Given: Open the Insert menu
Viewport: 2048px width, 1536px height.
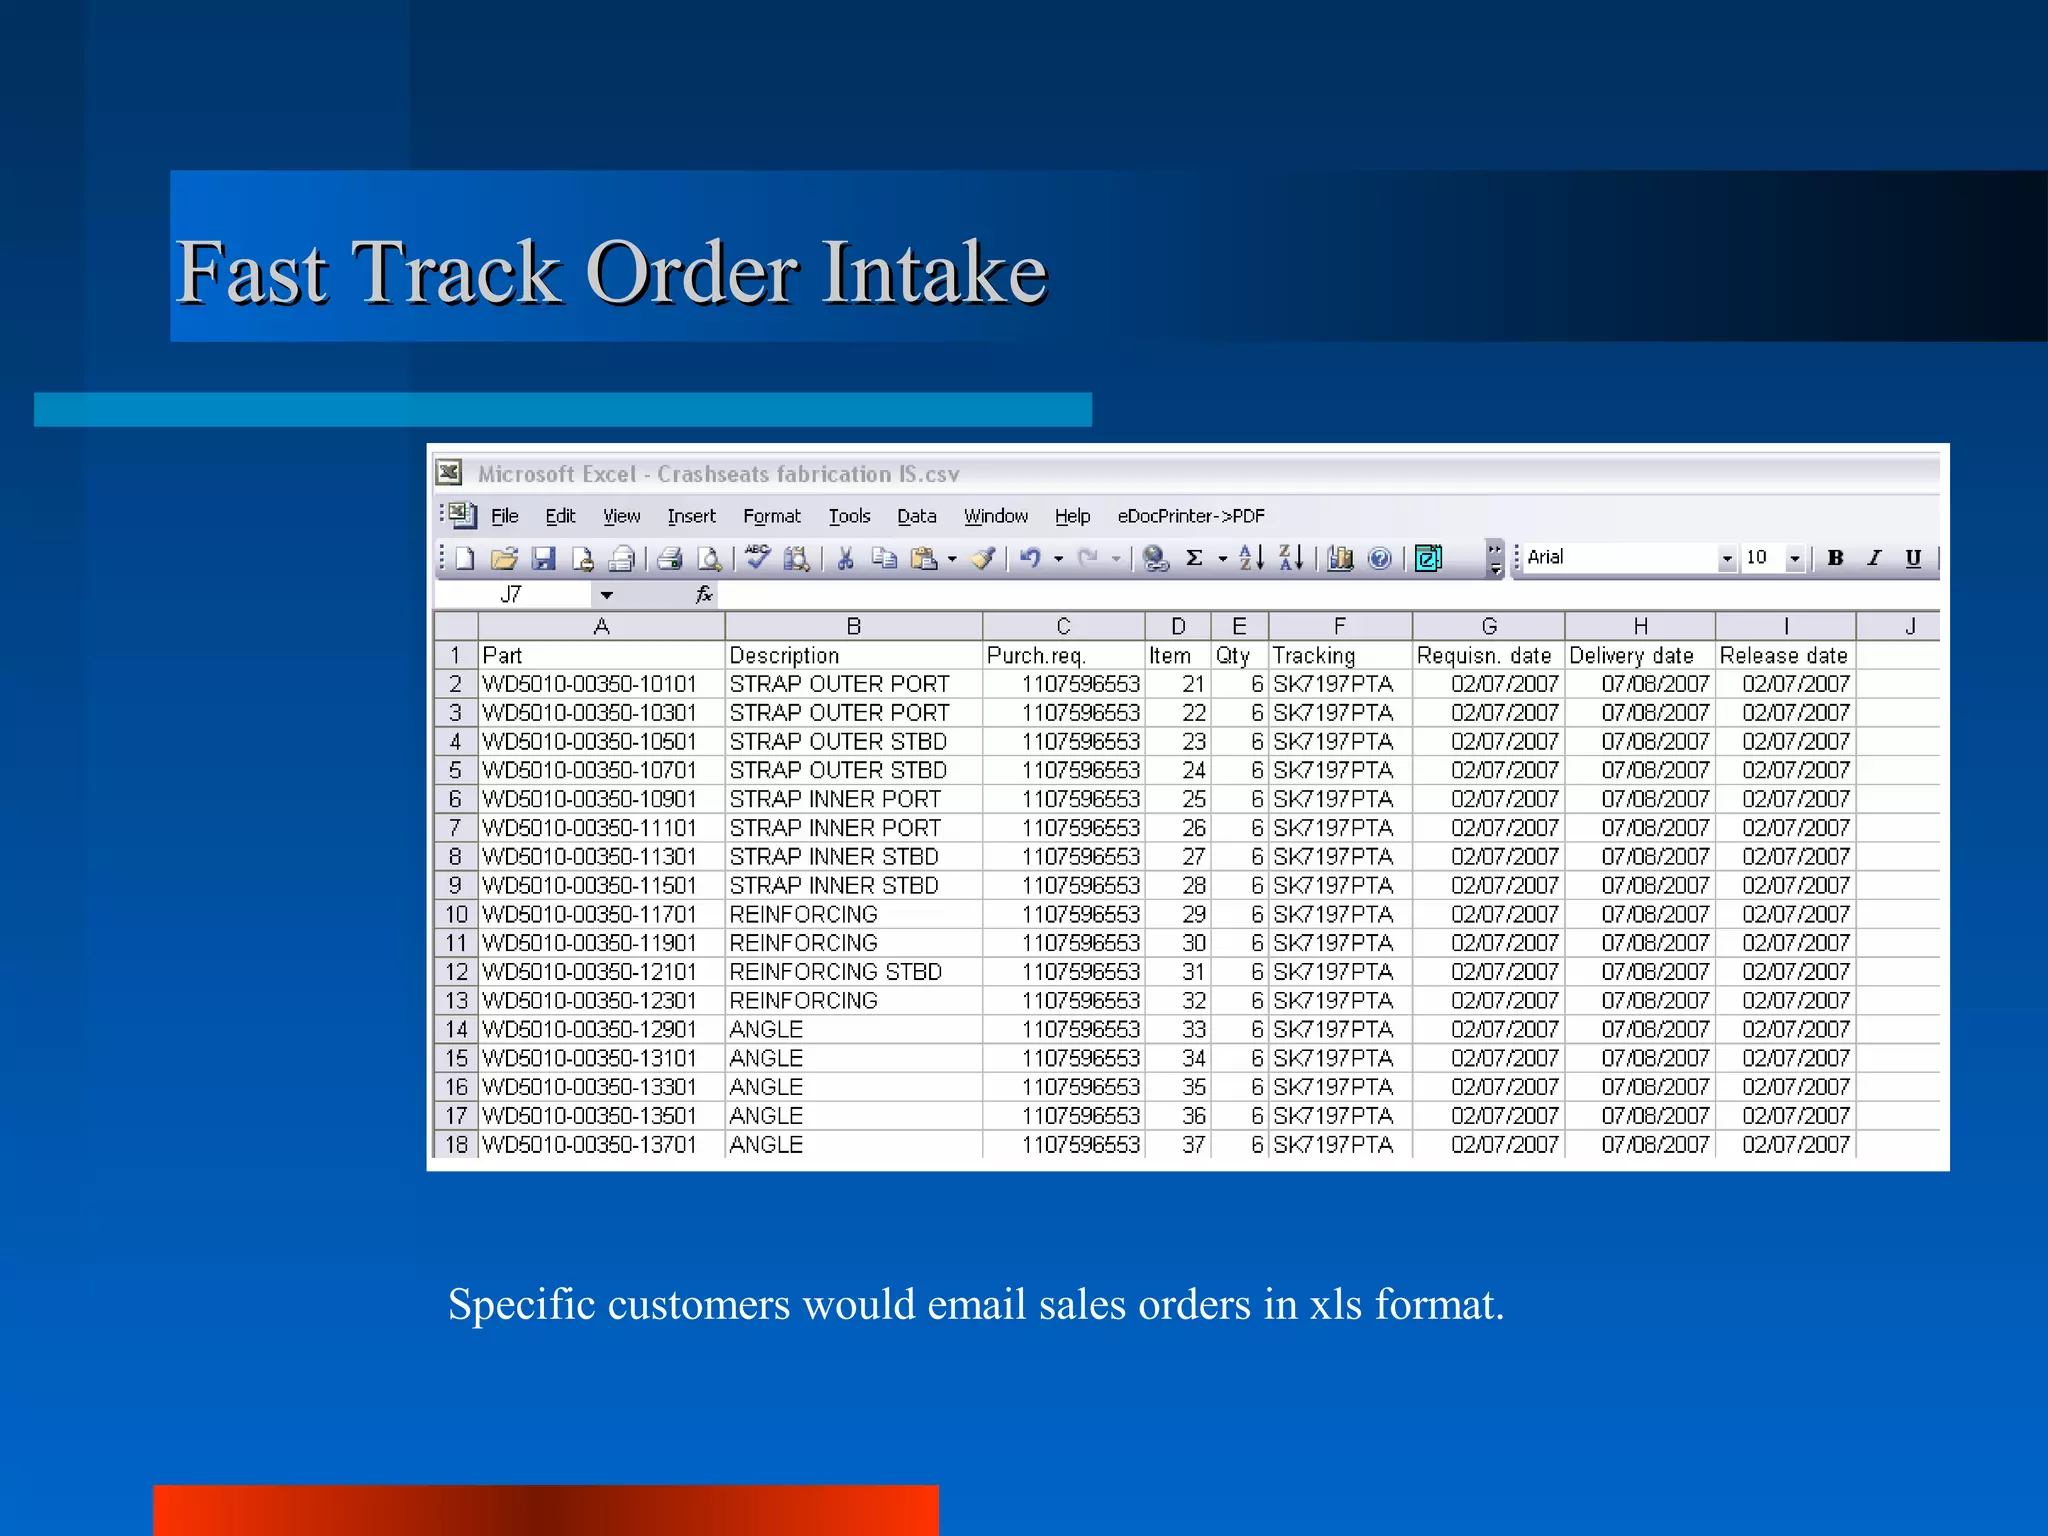Looking at the screenshot, I should click(692, 516).
